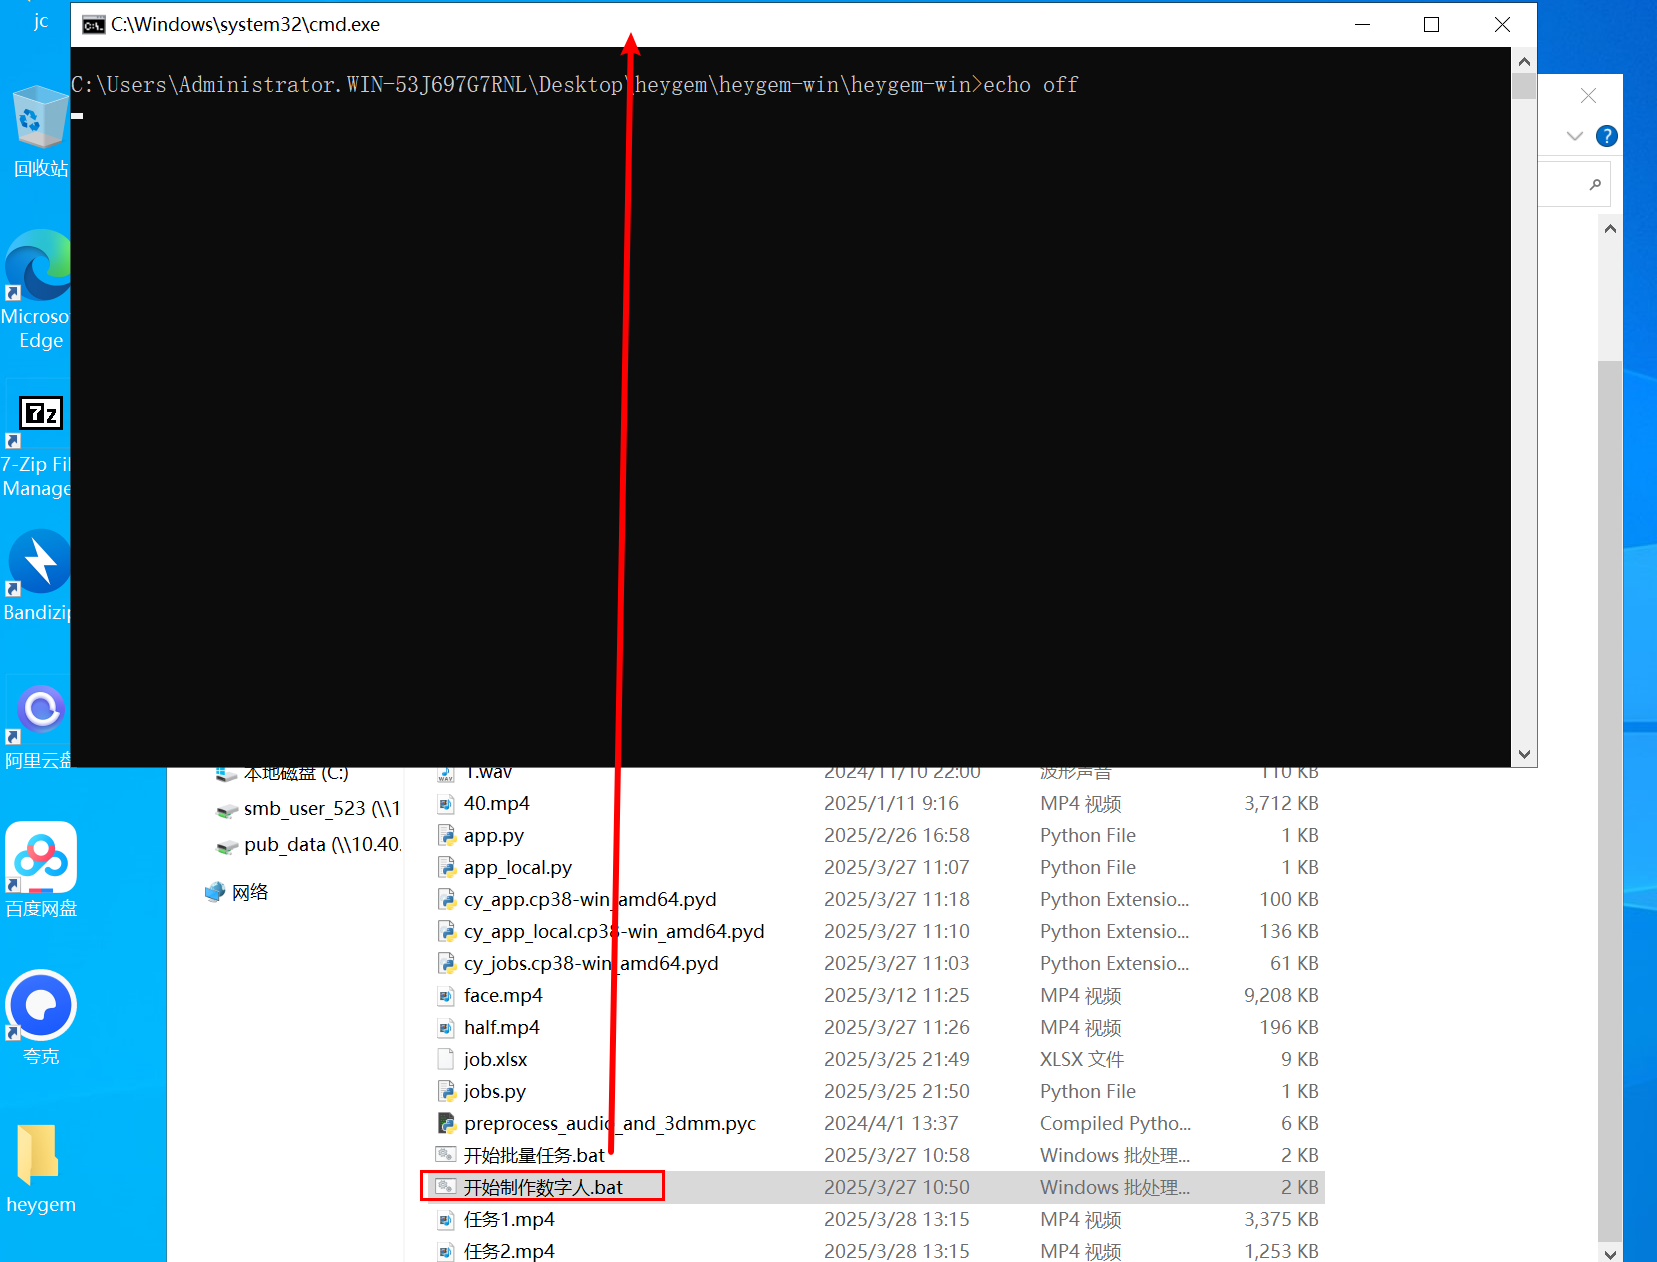The width and height of the screenshot is (1657, 1262).
Task: Select the jobs.py file icon
Action: point(446,1092)
